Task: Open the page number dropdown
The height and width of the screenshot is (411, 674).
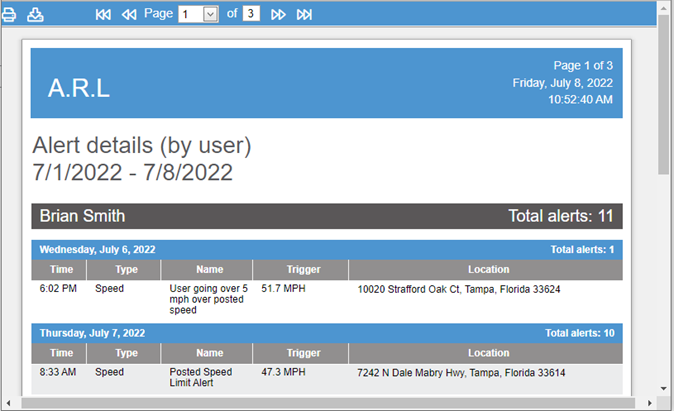Action: click(x=211, y=14)
